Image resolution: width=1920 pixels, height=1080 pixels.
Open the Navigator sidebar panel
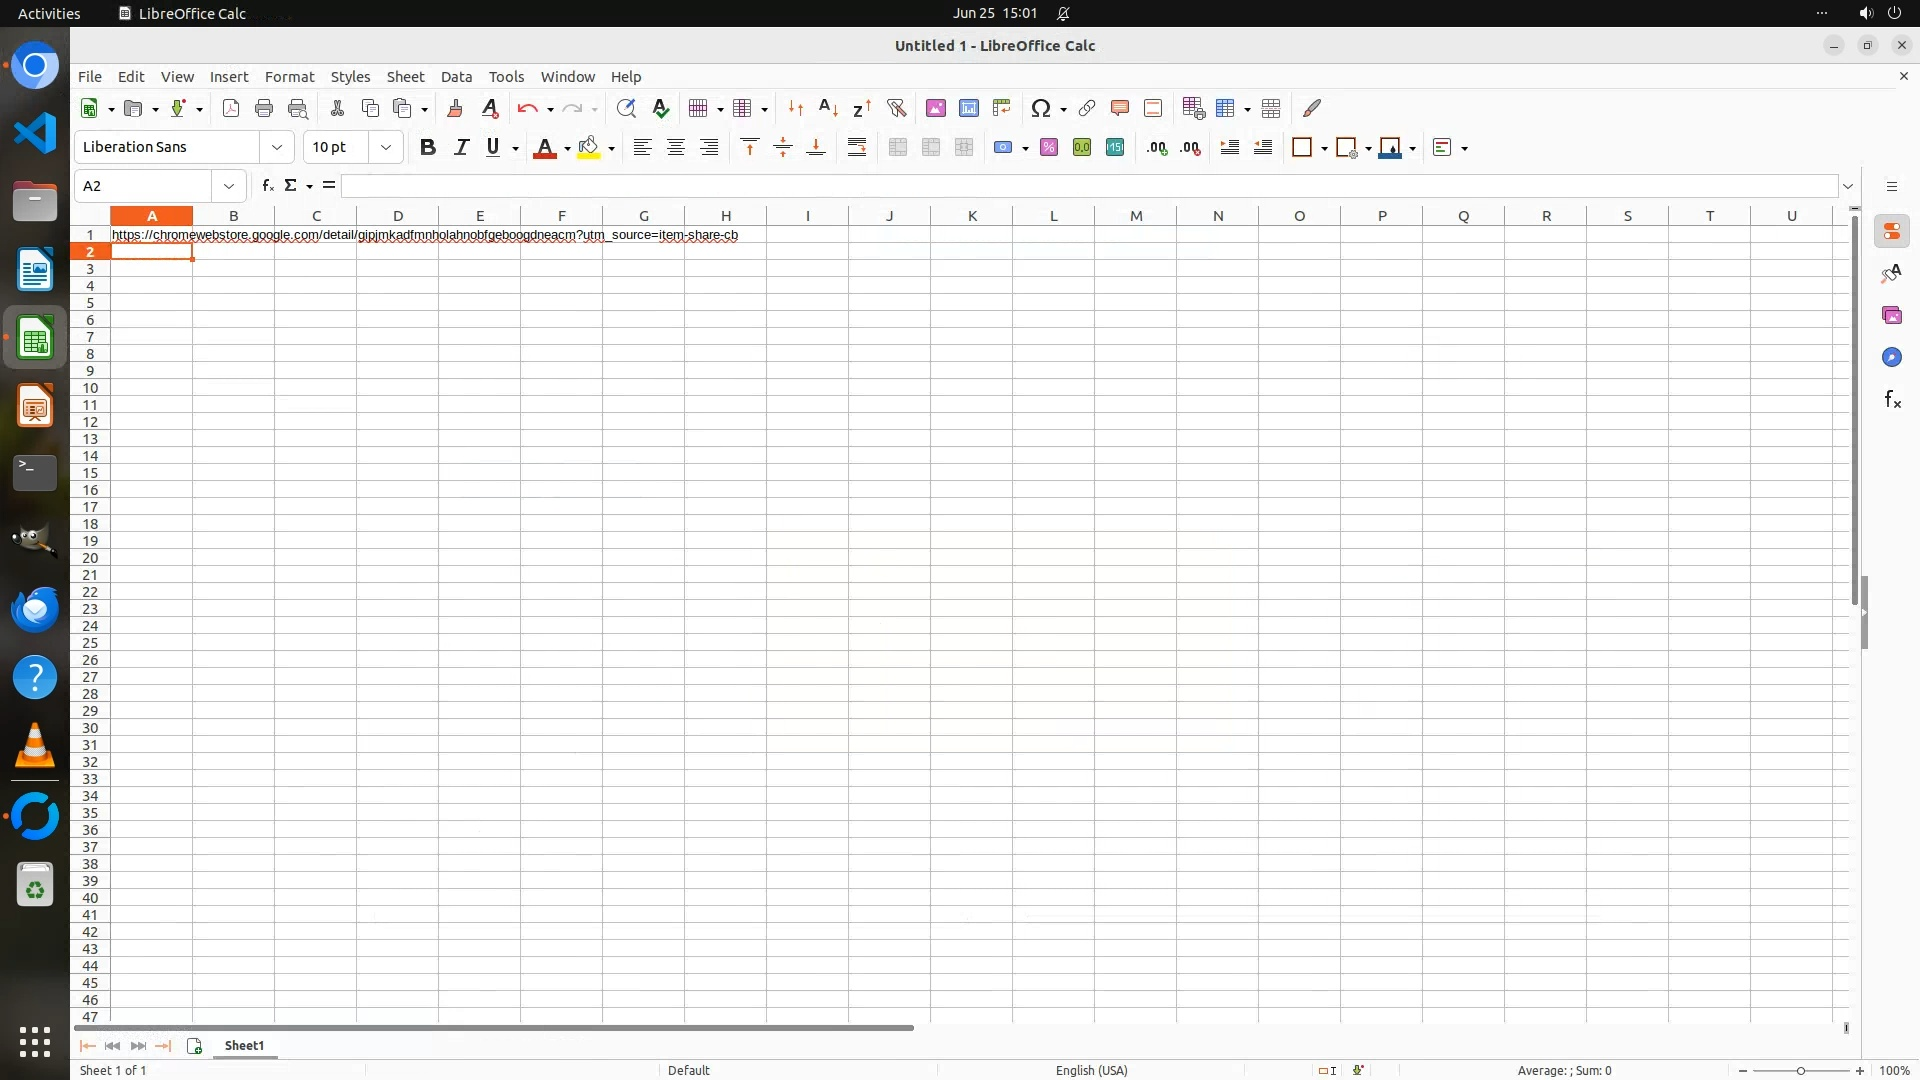pos(1892,358)
